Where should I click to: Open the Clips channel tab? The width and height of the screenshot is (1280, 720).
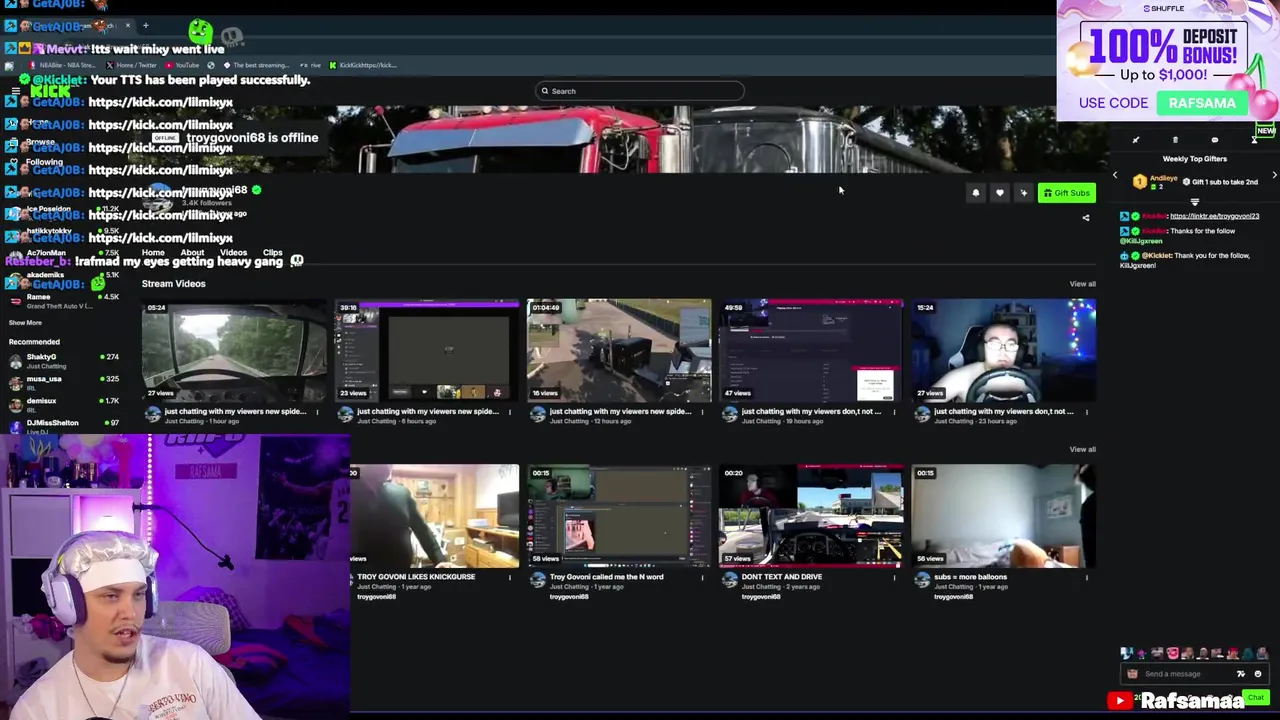point(272,253)
